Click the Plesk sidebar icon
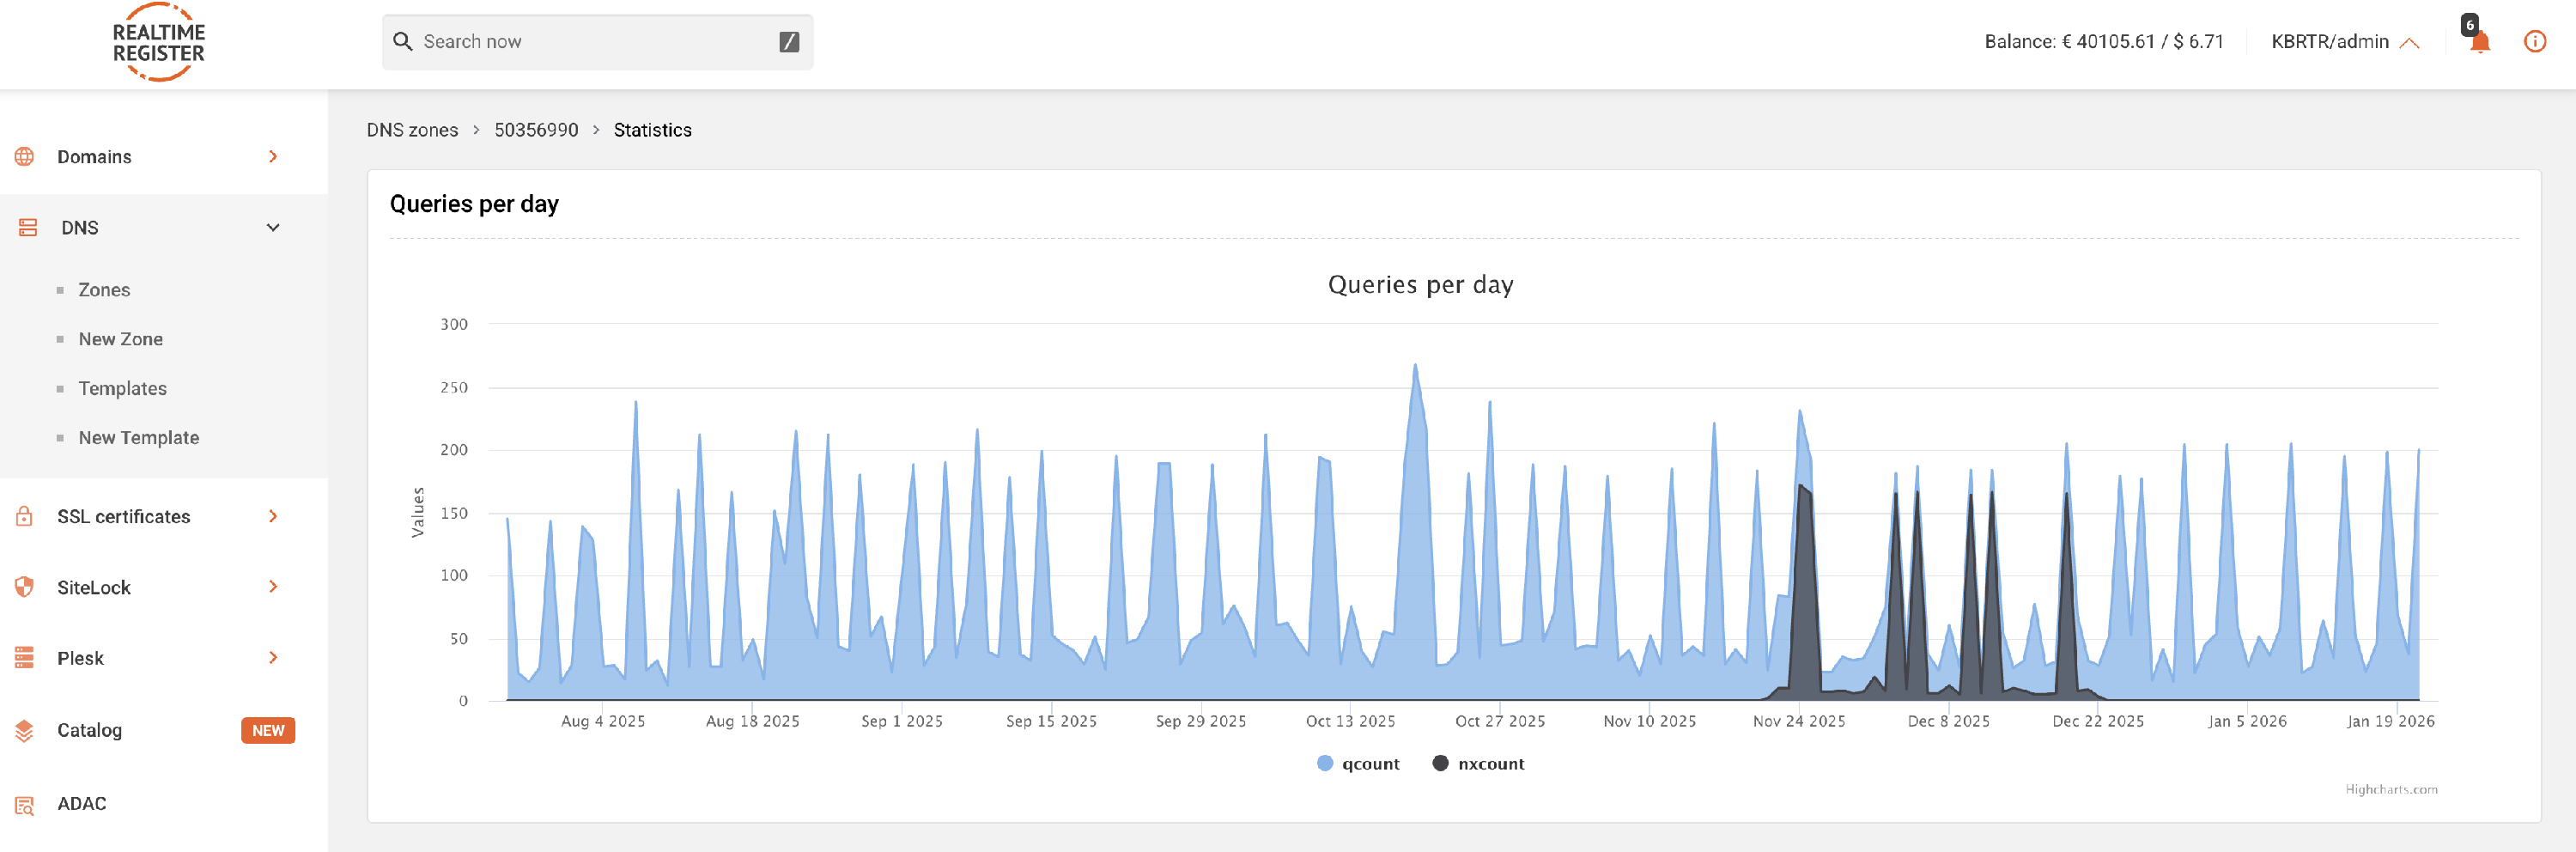This screenshot has height=852, width=2576. [x=25, y=658]
